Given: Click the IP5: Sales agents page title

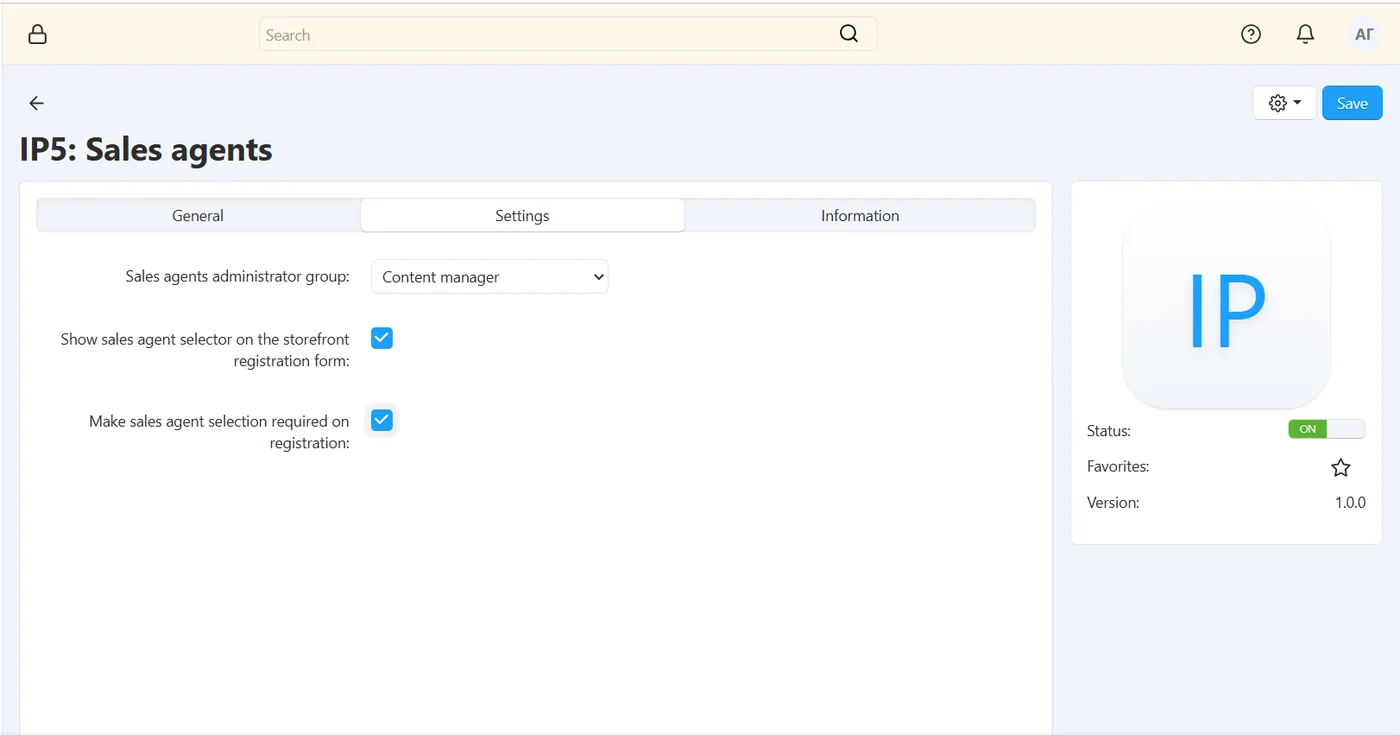Looking at the screenshot, I should [146, 149].
